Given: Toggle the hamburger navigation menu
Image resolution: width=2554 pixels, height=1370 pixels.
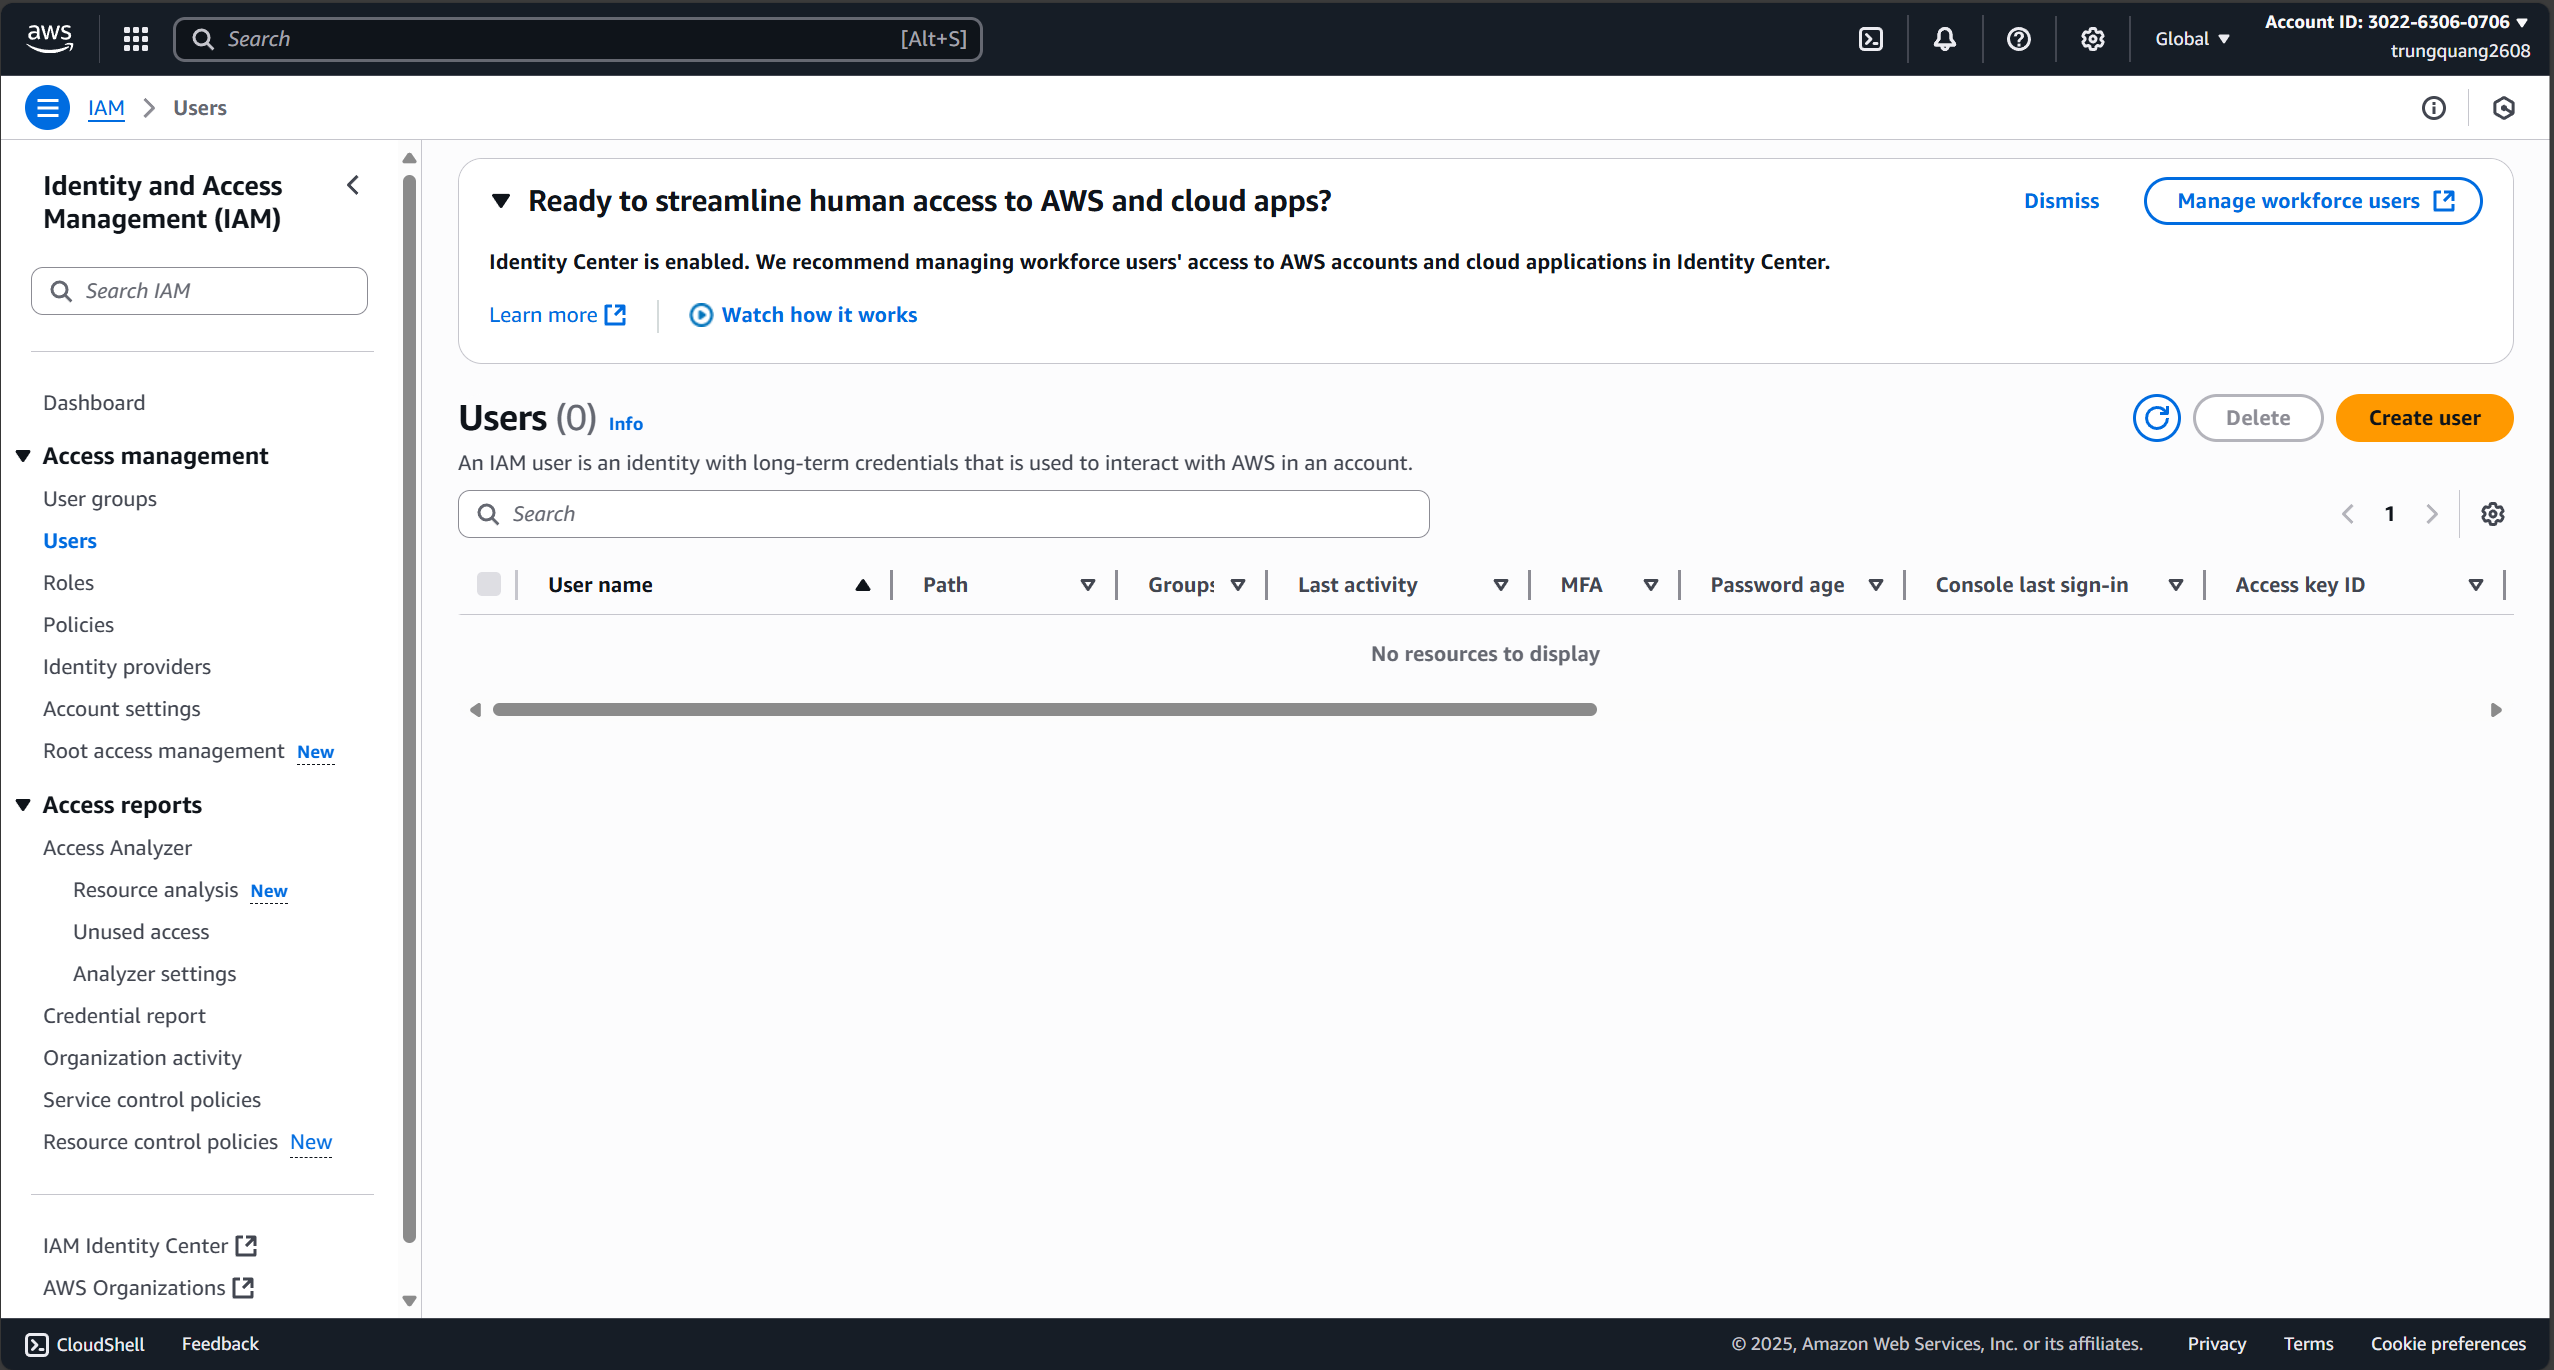Looking at the screenshot, I should click(x=47, y=108).
